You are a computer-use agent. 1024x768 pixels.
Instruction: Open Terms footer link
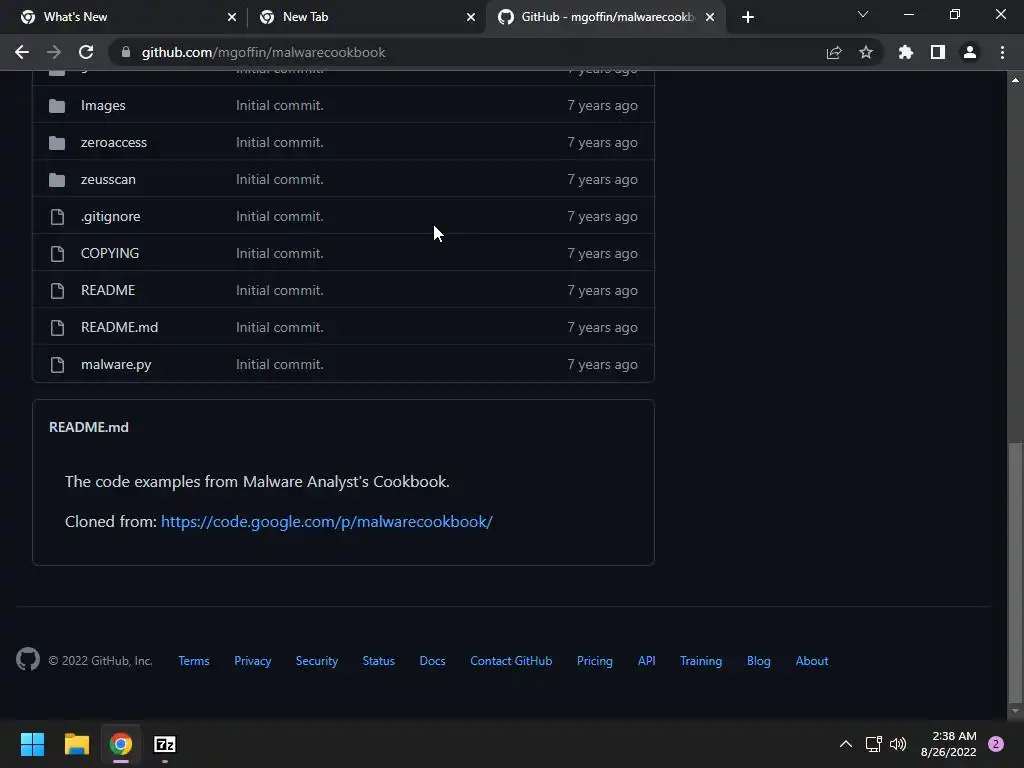tap(194, 661)
